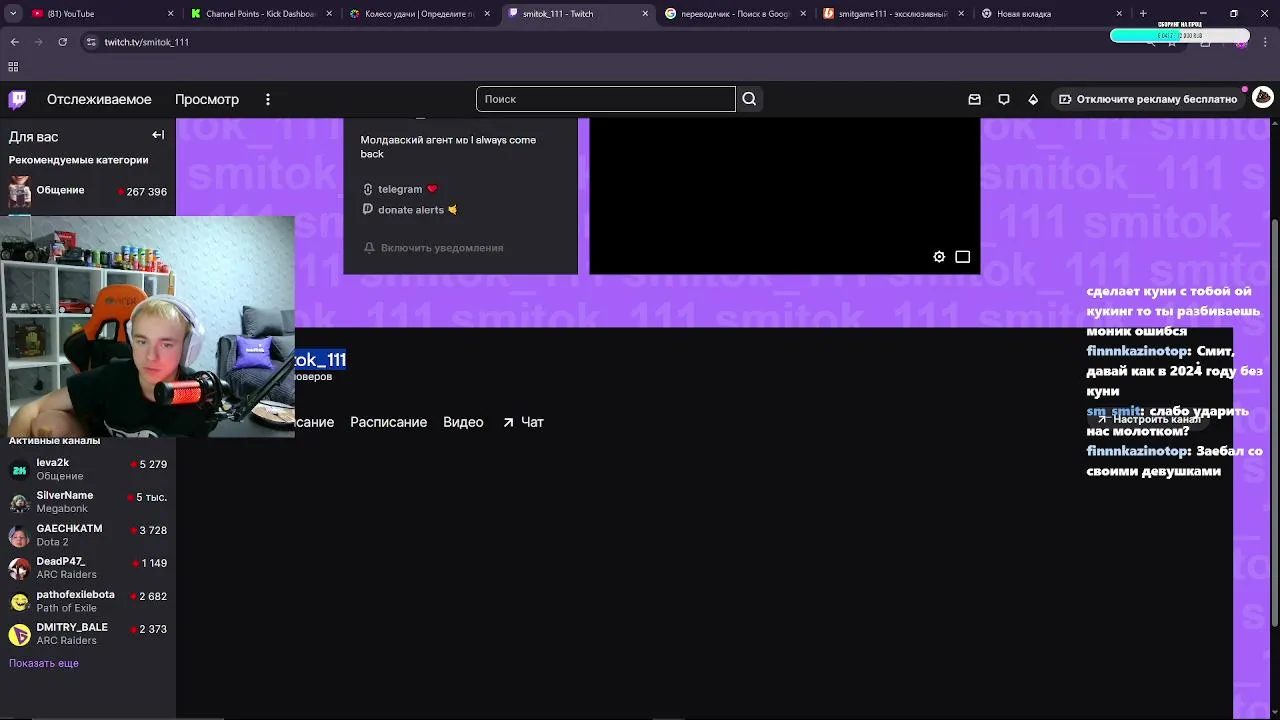1280x720 pixels.
Task: Open the three-dot more menu in Twitch header
Action: coord(267,99)
